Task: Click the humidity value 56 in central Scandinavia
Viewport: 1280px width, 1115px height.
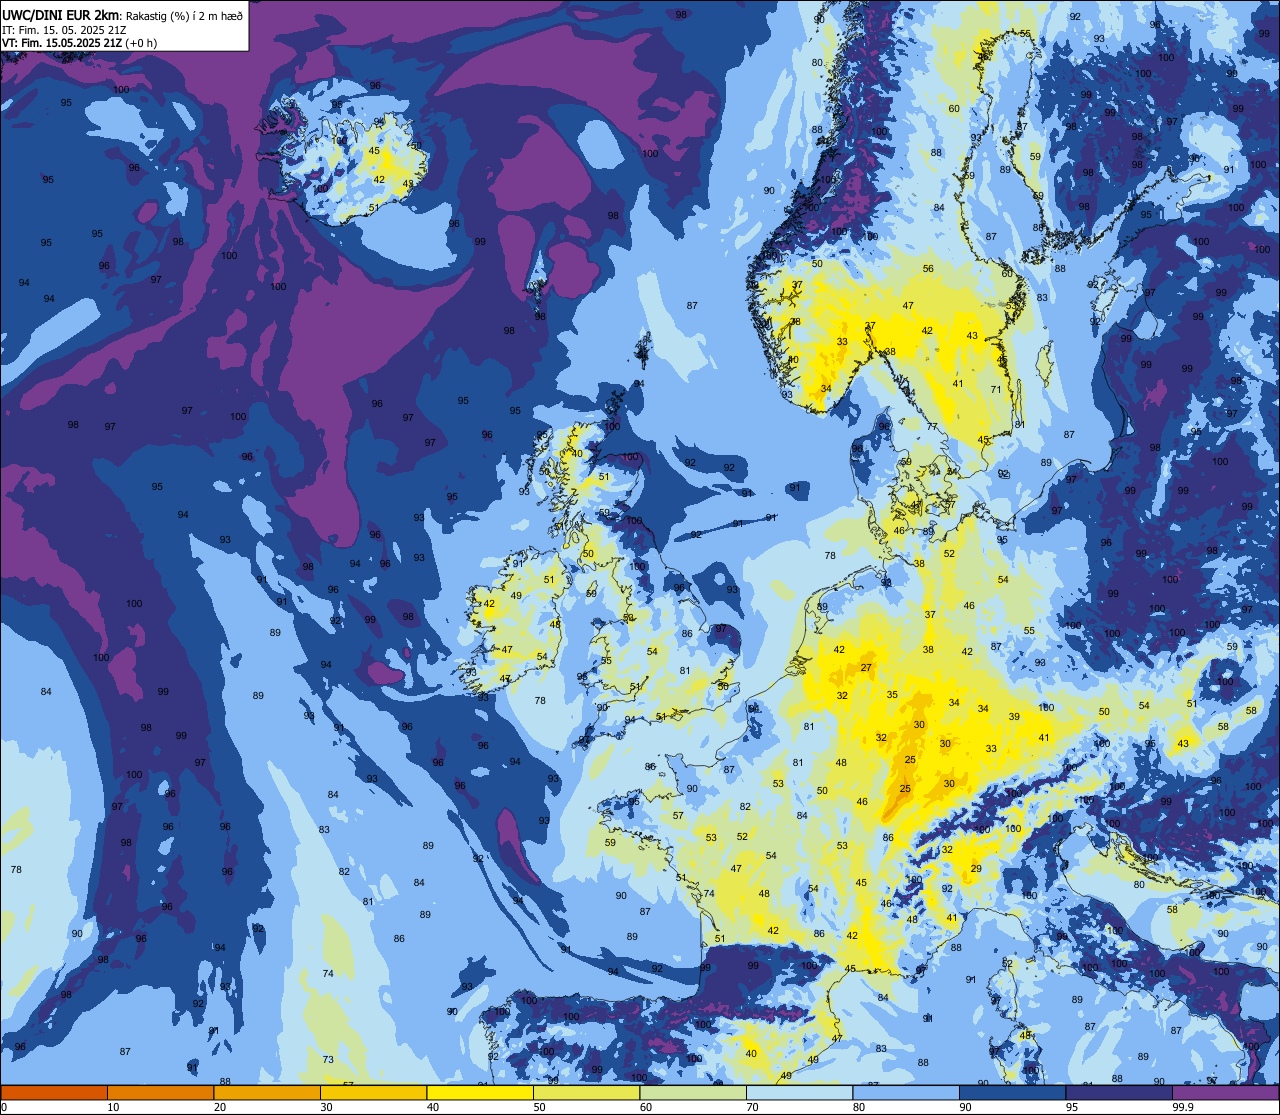Action: [x=928, y=268]
